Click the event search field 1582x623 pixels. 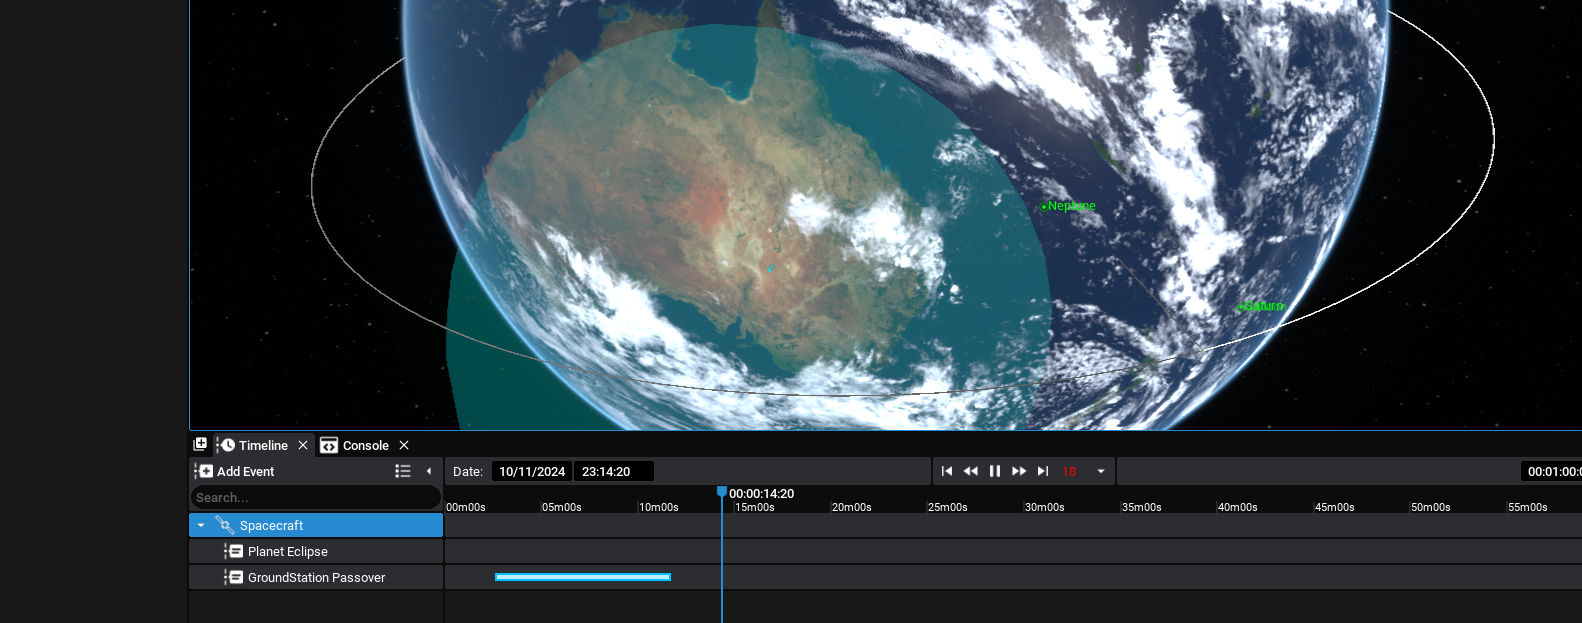coord(315,498)
